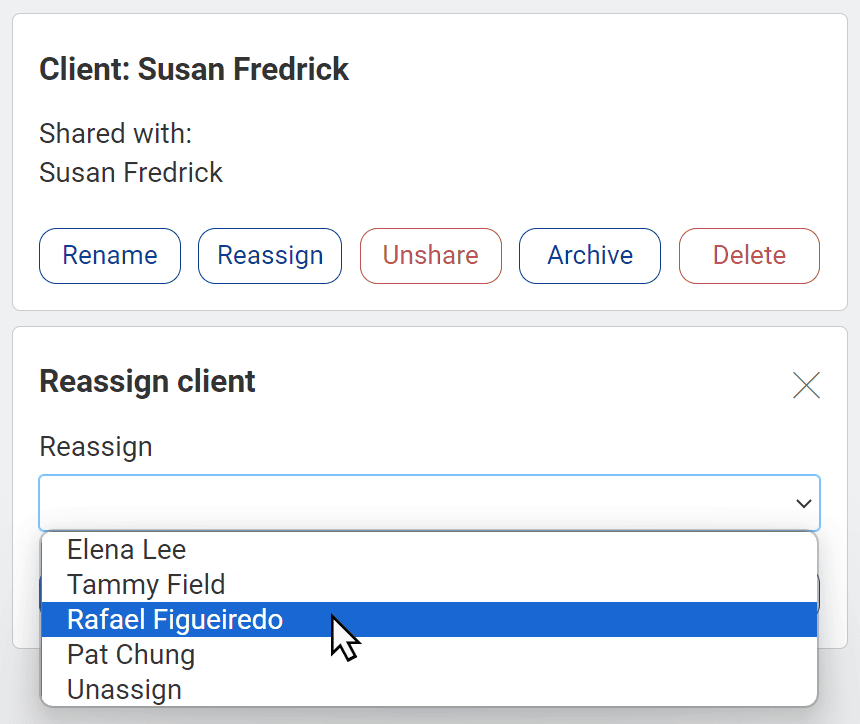Click the Reassign client panel title

pos(148,382)
